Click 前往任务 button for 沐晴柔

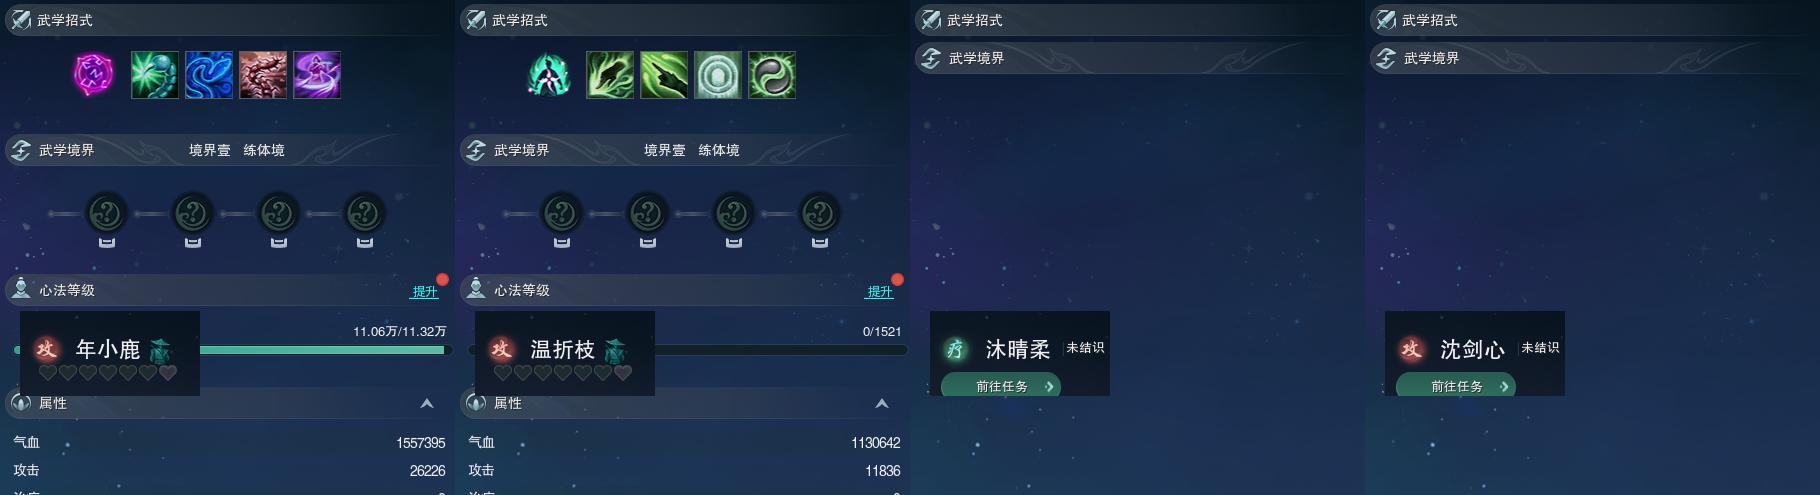pyautogui.click(x=1001, y=385)
